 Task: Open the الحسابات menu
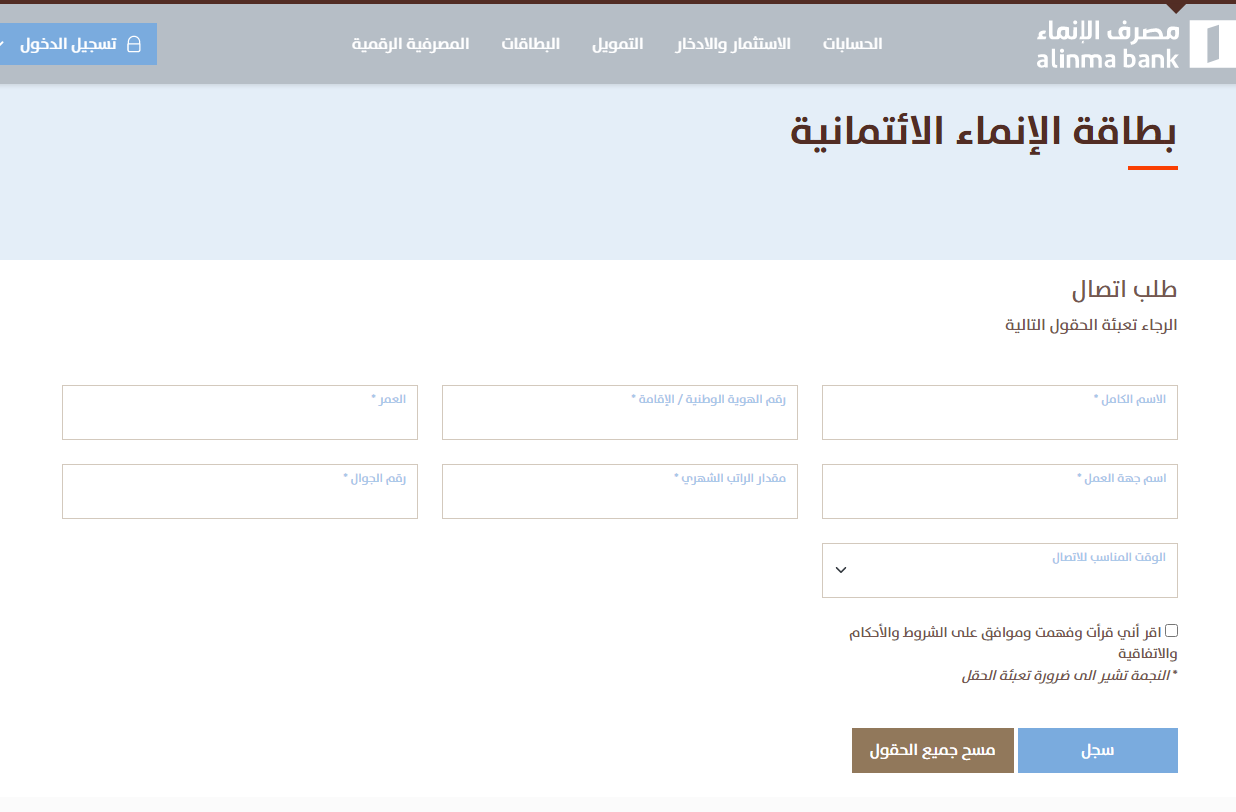pos(852,44)
